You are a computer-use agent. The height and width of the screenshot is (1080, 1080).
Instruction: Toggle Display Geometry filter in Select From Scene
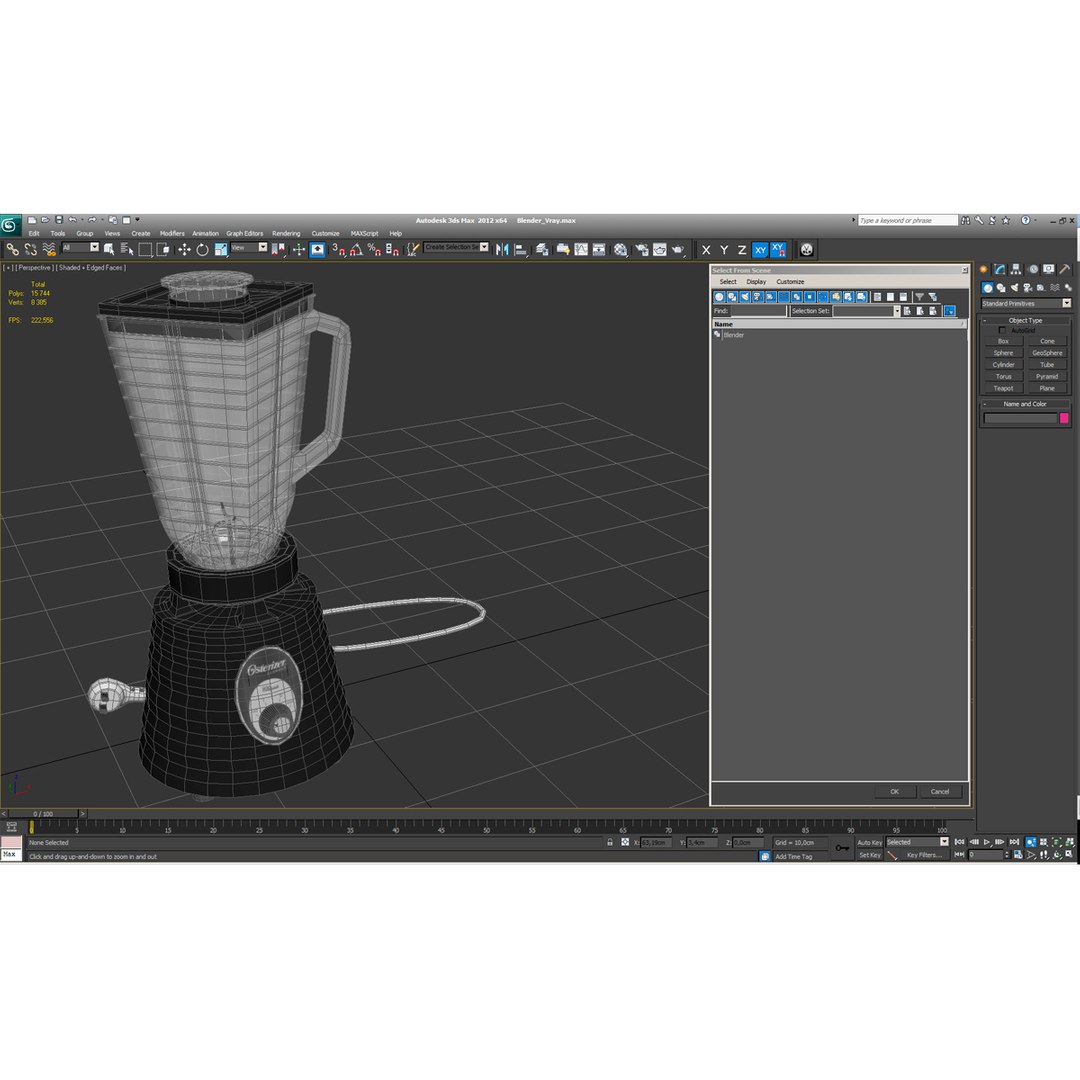coord(719,297)
